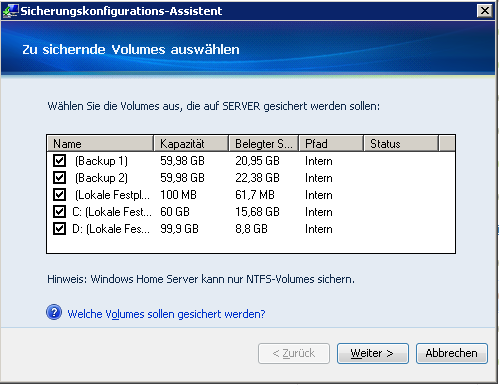Select the C: (Lokale Fest... row name
499x385 pixels.
tap(112, 212)
